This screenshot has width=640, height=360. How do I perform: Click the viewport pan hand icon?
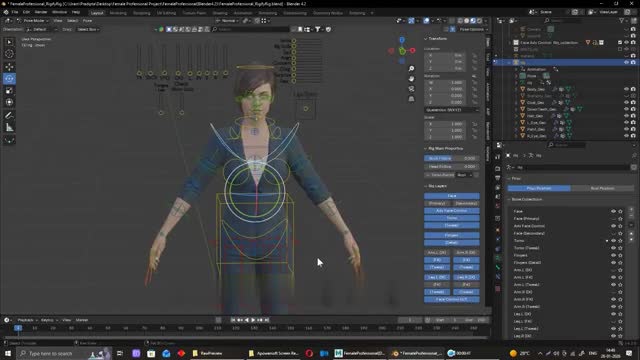(x=411, y=78)
